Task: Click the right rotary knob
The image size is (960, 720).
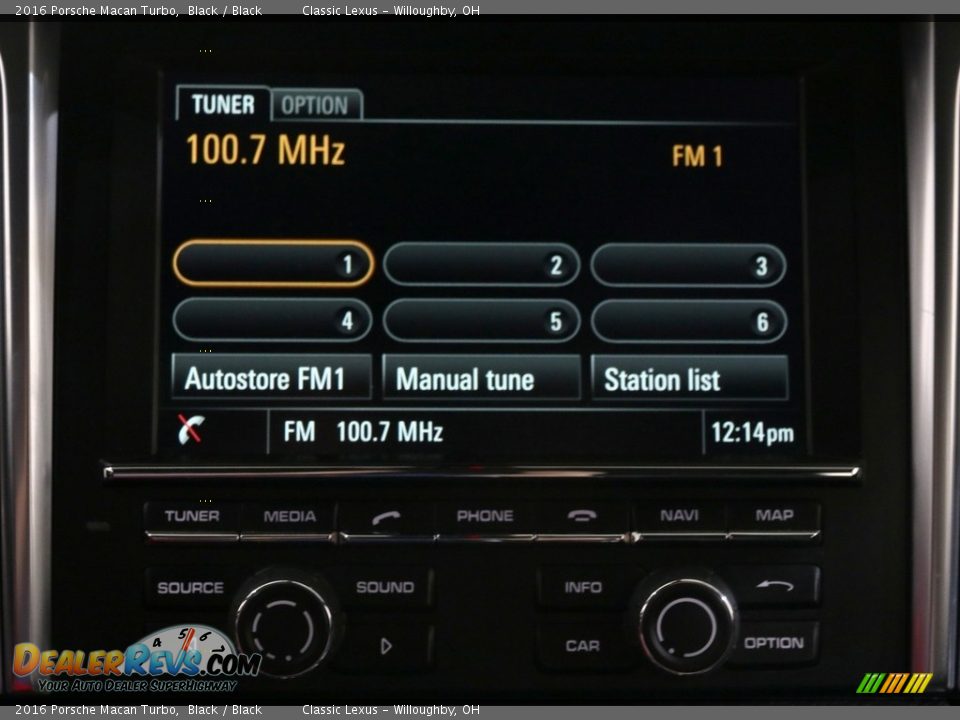Action: 686,626
